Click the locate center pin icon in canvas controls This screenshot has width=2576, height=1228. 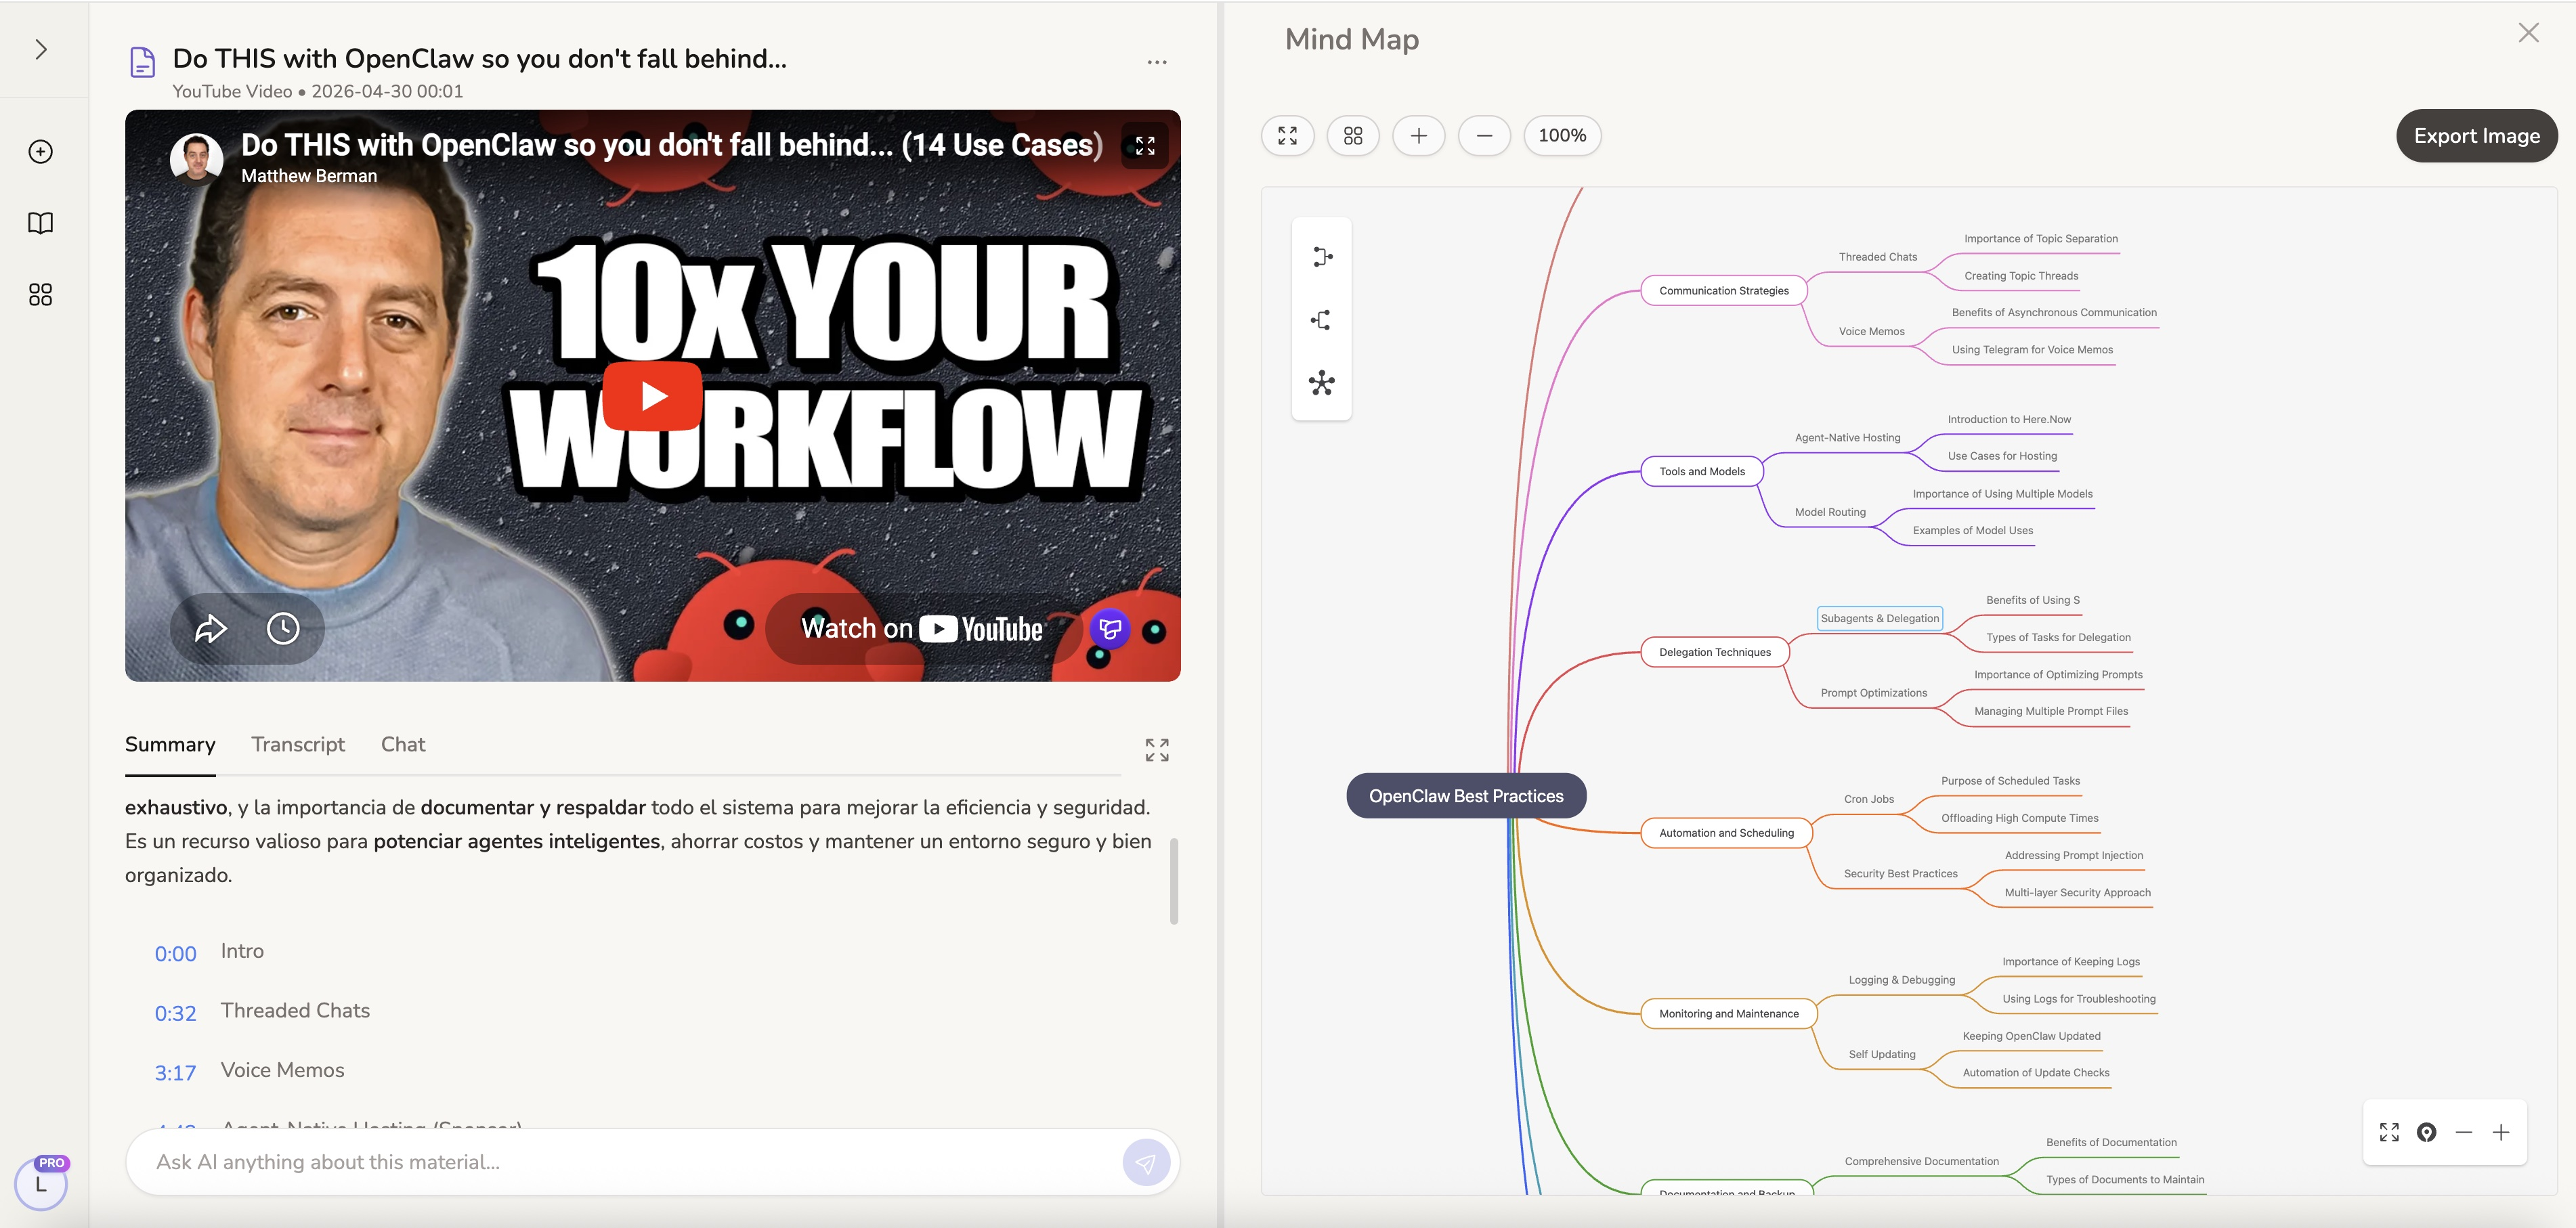2426,1132
